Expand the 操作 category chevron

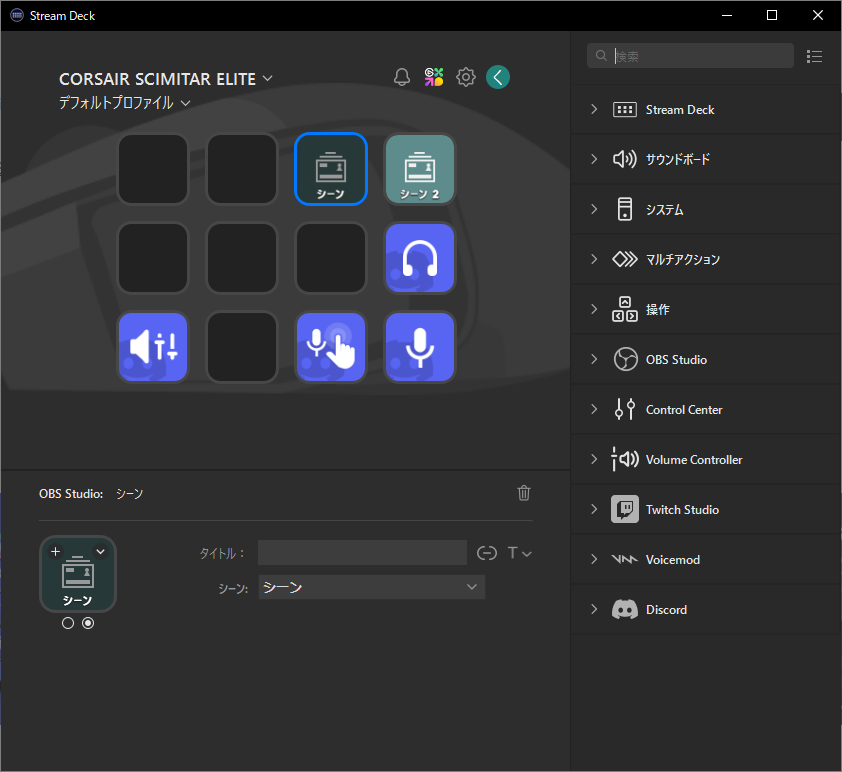click(594, 309)
